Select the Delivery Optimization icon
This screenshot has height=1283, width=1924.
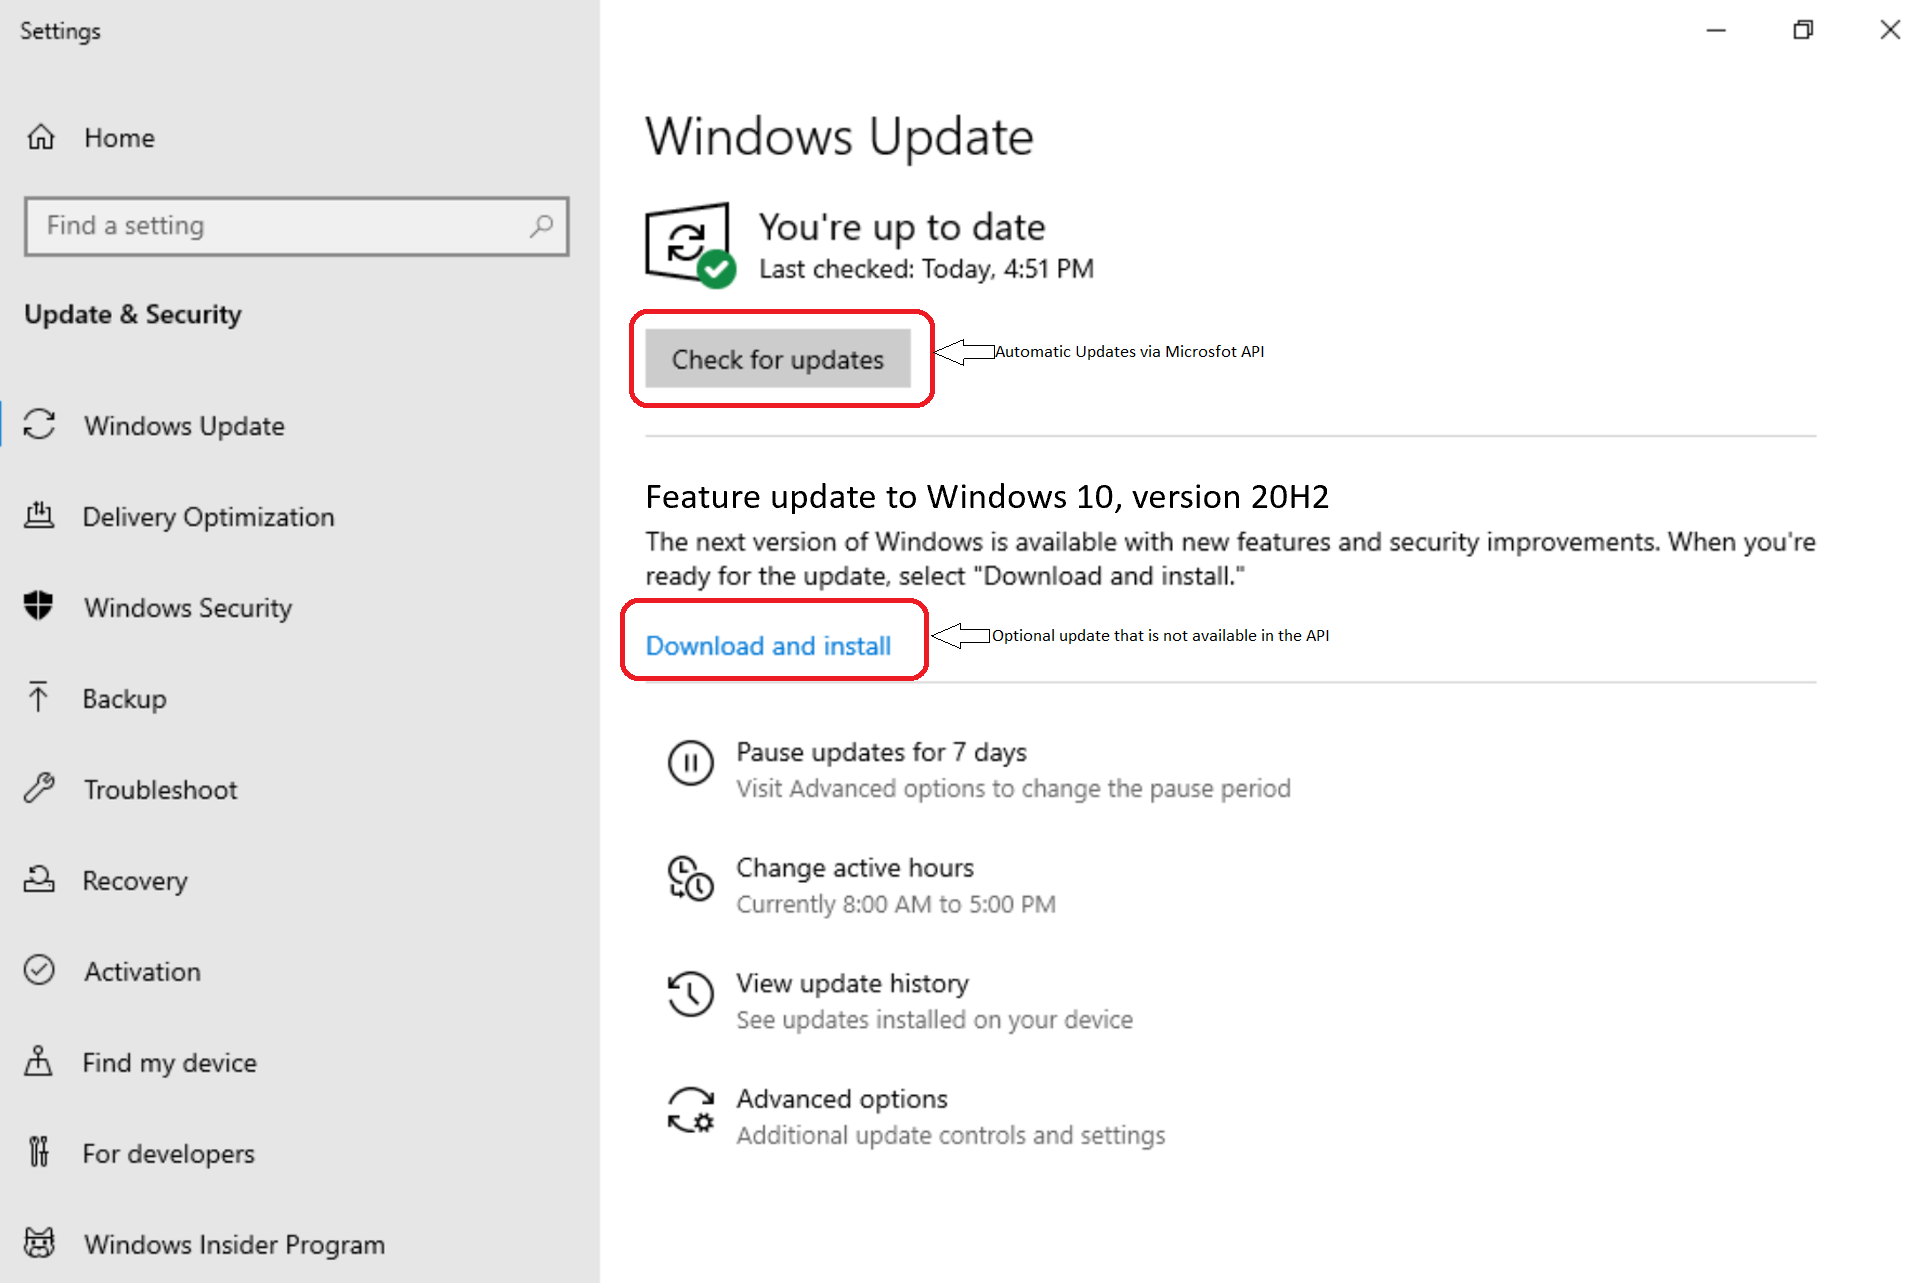click(x=39, y=516)
